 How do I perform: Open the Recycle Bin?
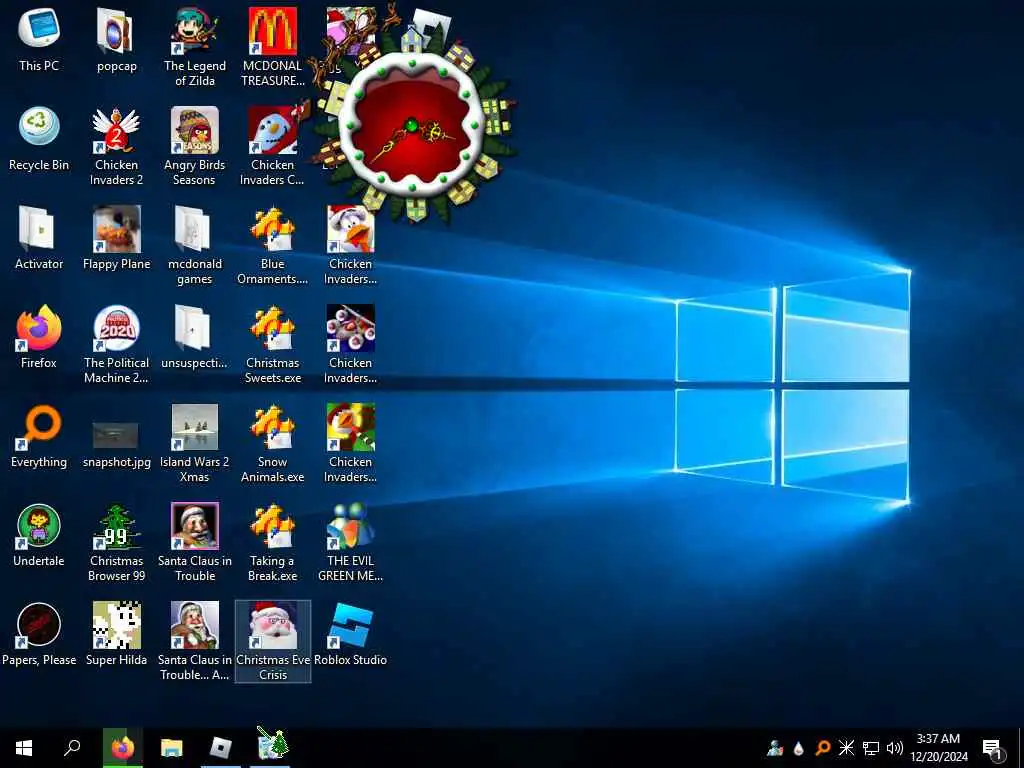click(39, 140)
